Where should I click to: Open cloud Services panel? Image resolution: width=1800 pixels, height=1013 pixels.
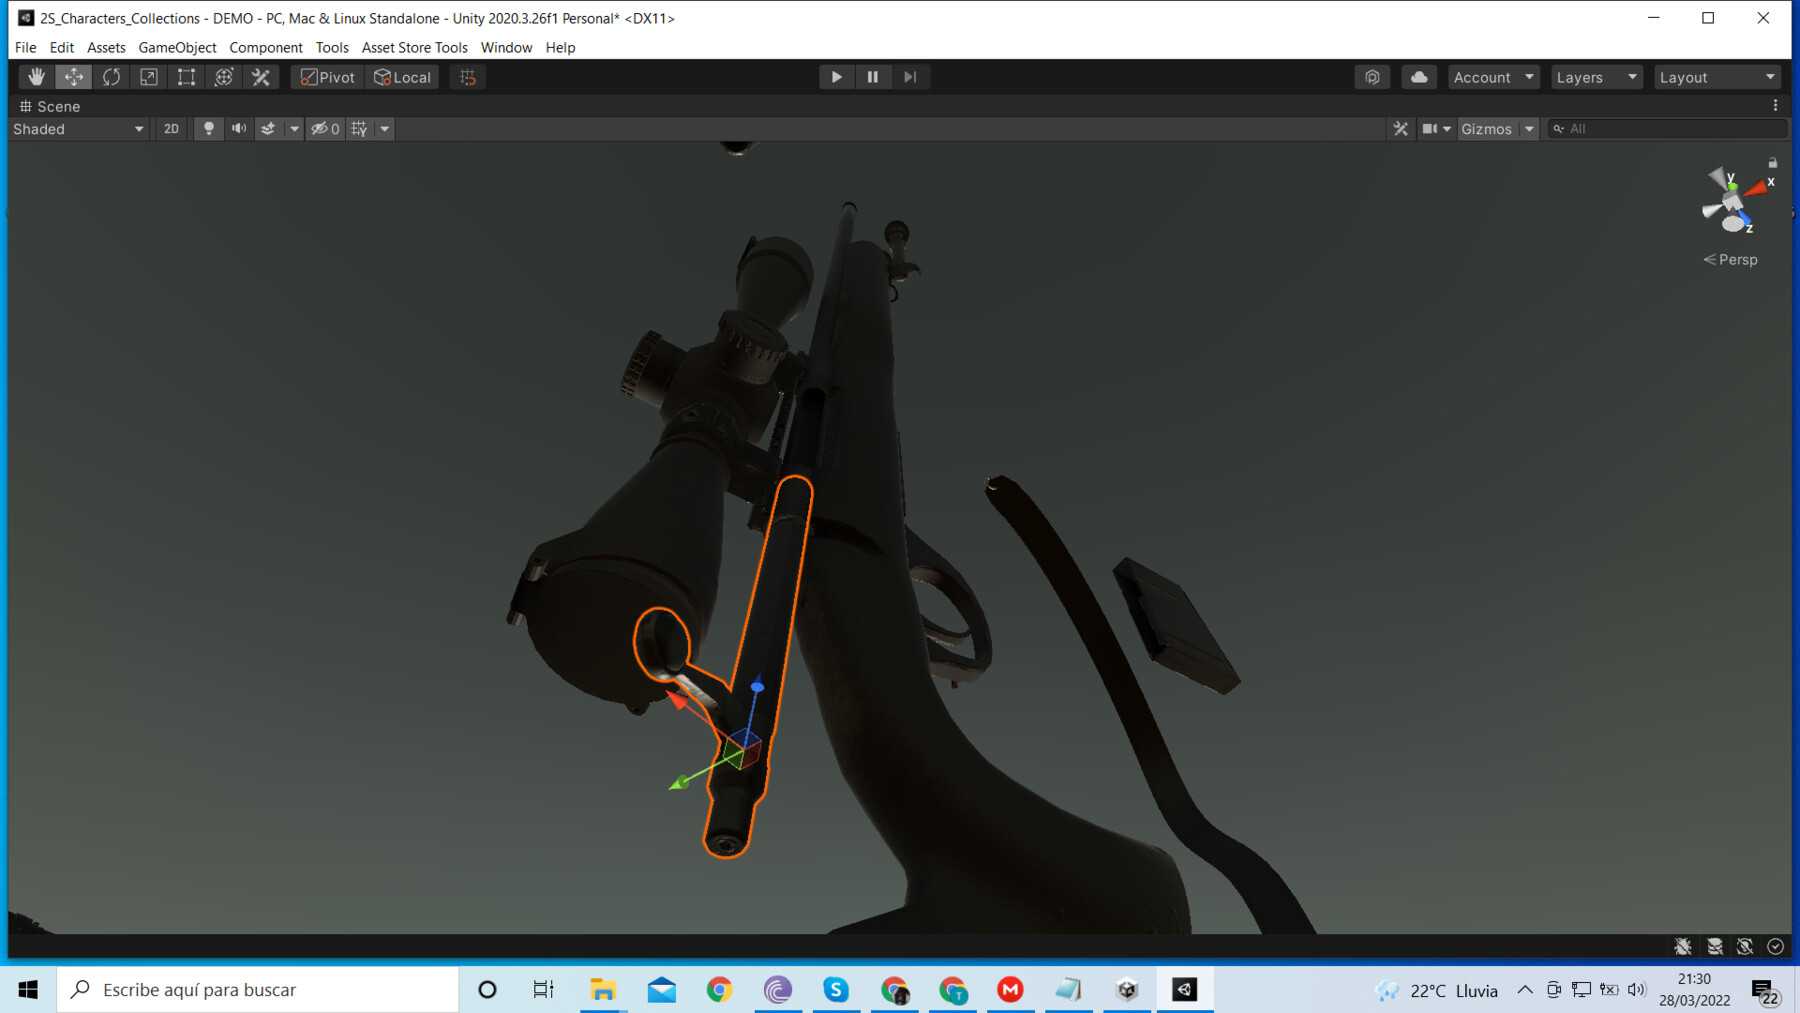click(1419, 77)
